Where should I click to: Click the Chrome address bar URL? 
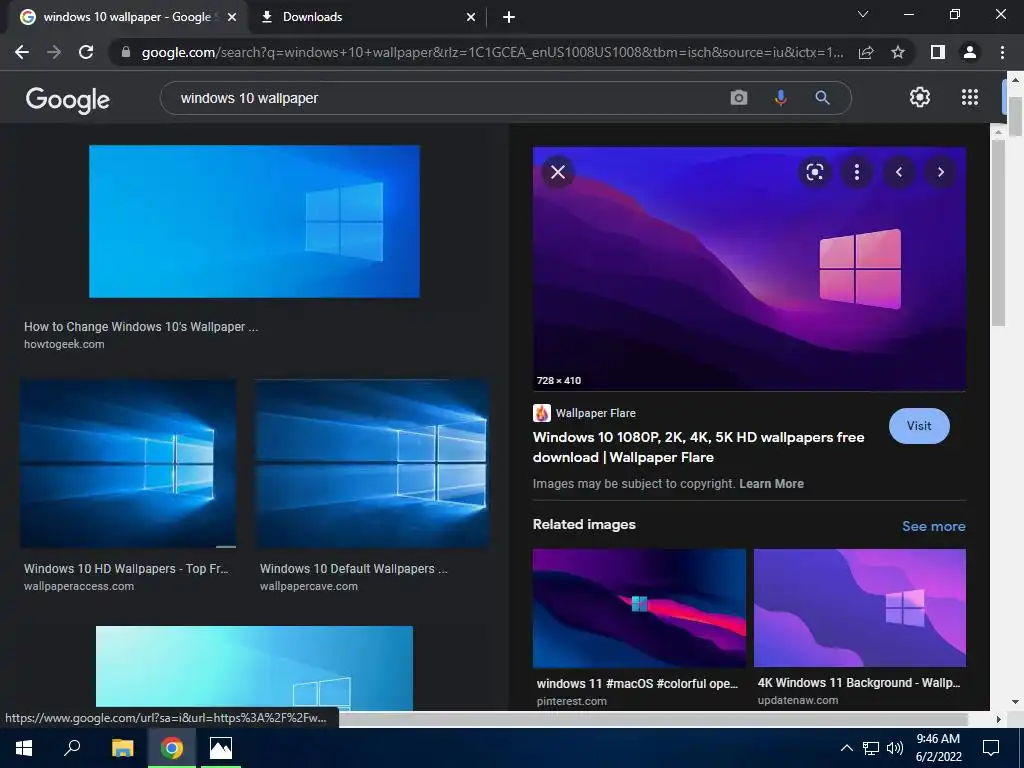point(492,52)
